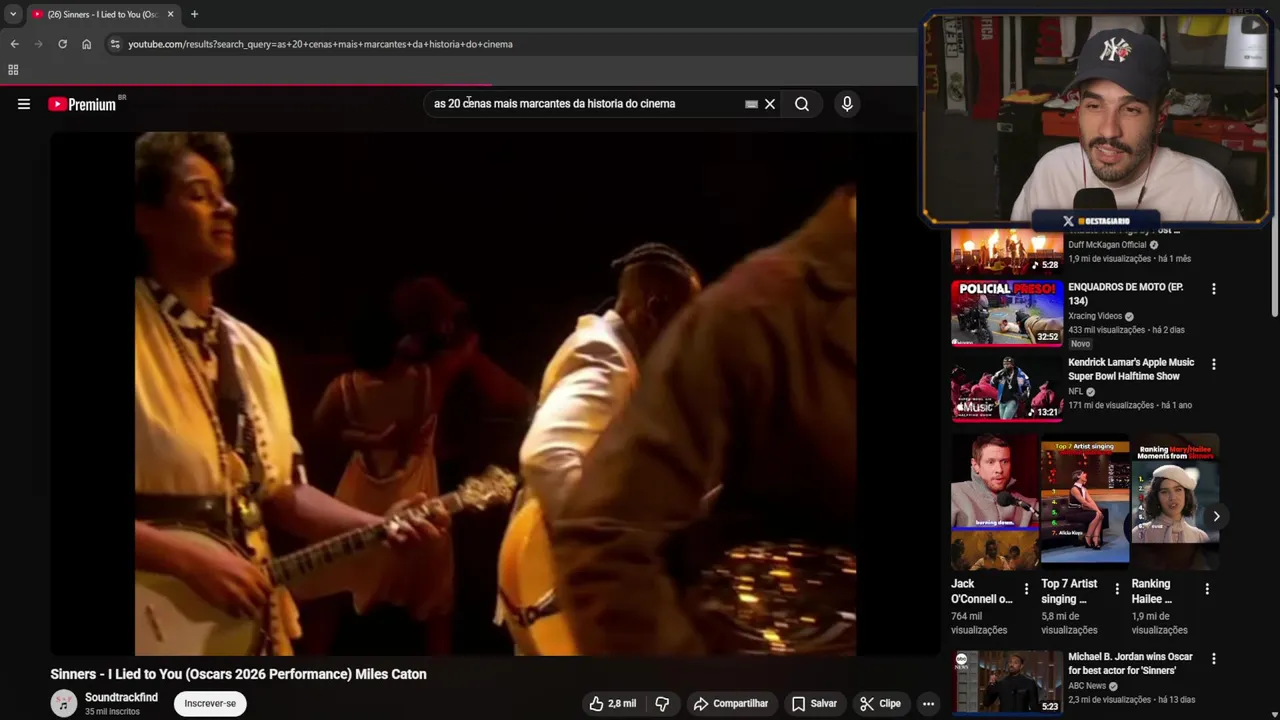Open the Soundtrackfind channel name link

[x=121, y=697]
